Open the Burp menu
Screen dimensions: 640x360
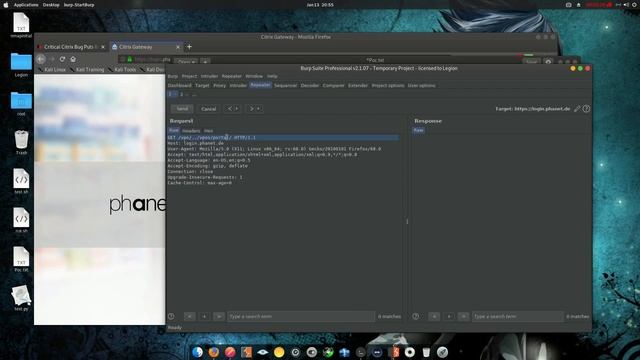[173, 76]
